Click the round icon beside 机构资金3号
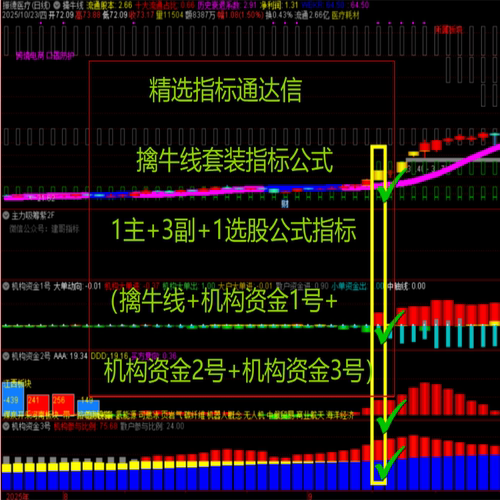Image resolution: width=500 pixels, height=500 pixels. click(x=6, y=426)
